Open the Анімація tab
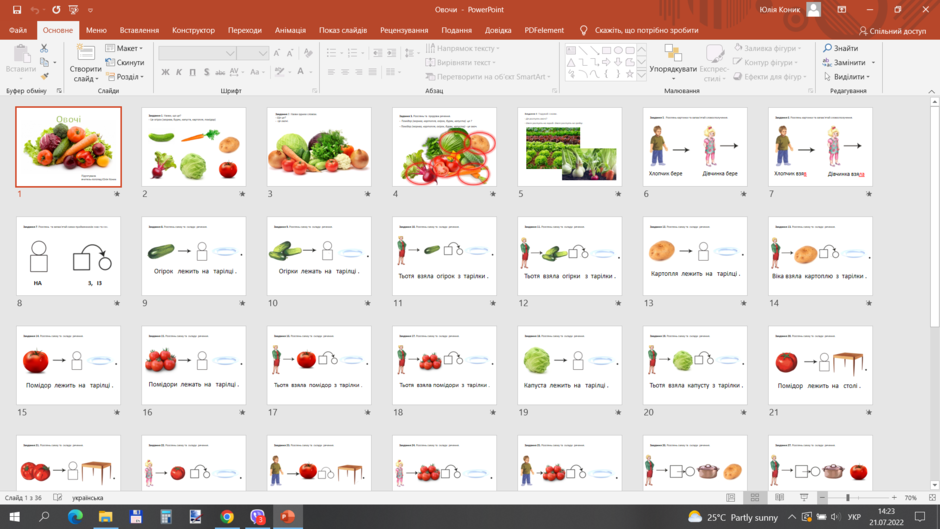 coord(290,30)
